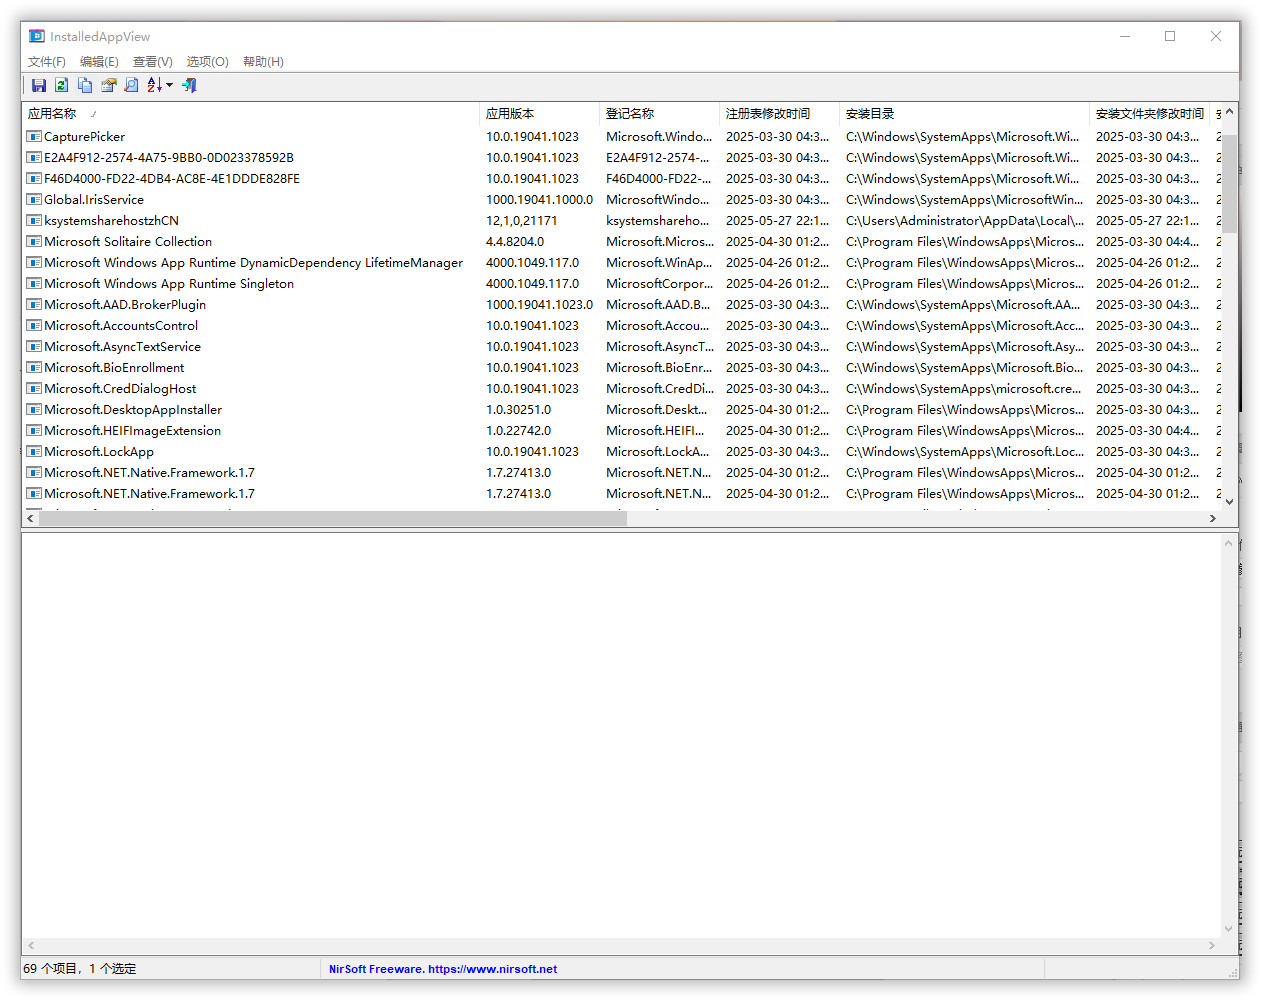This screenshot has height=1000, width=1262.
Task: Click the Microsoft.LockApp row icon
Action: point(34,452)
